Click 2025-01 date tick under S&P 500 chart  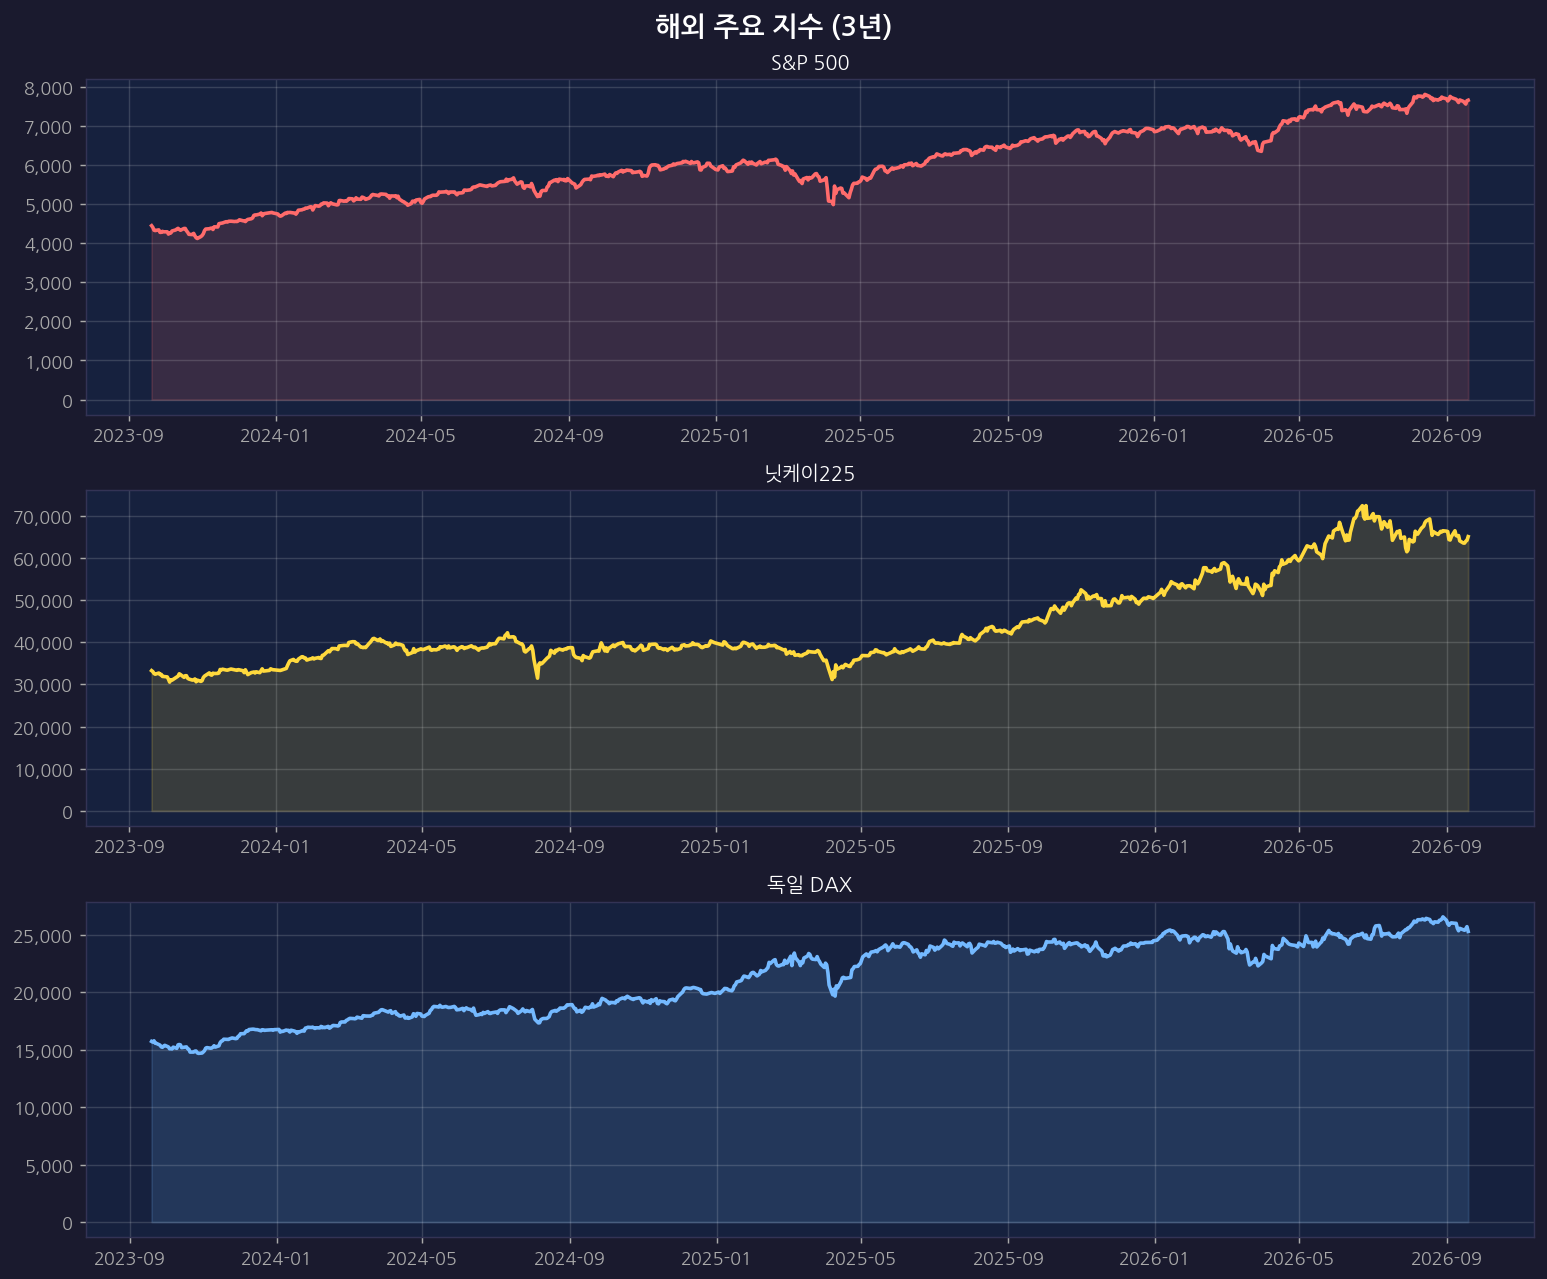(x=715, y=436)
